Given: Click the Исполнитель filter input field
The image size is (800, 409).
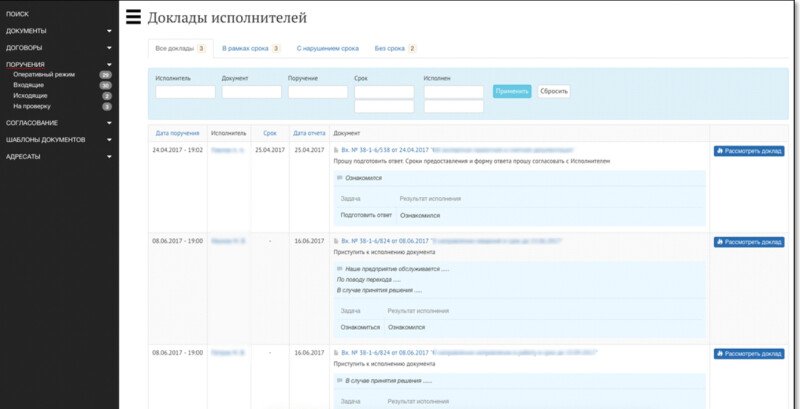Looking at the screenshot, I should pos(185,92).
